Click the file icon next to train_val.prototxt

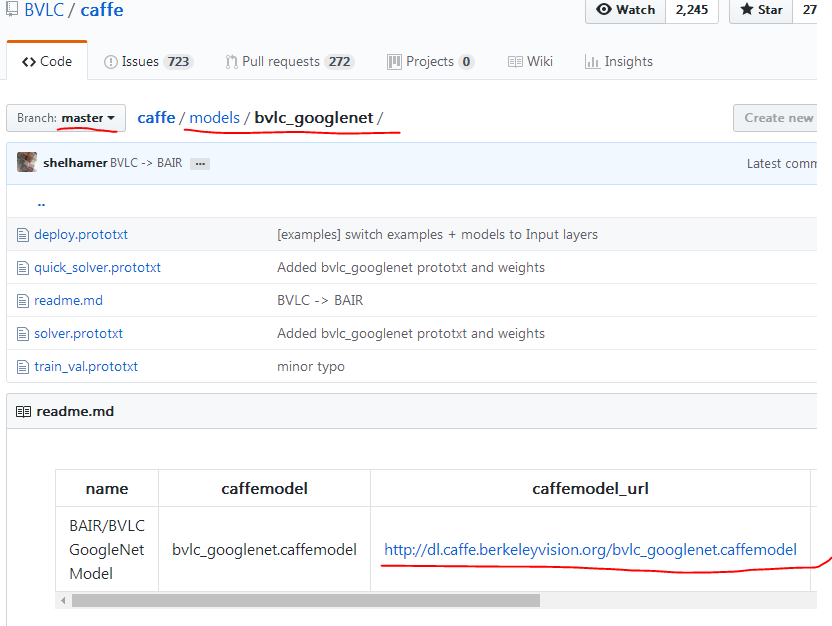[x=23, y=367]
